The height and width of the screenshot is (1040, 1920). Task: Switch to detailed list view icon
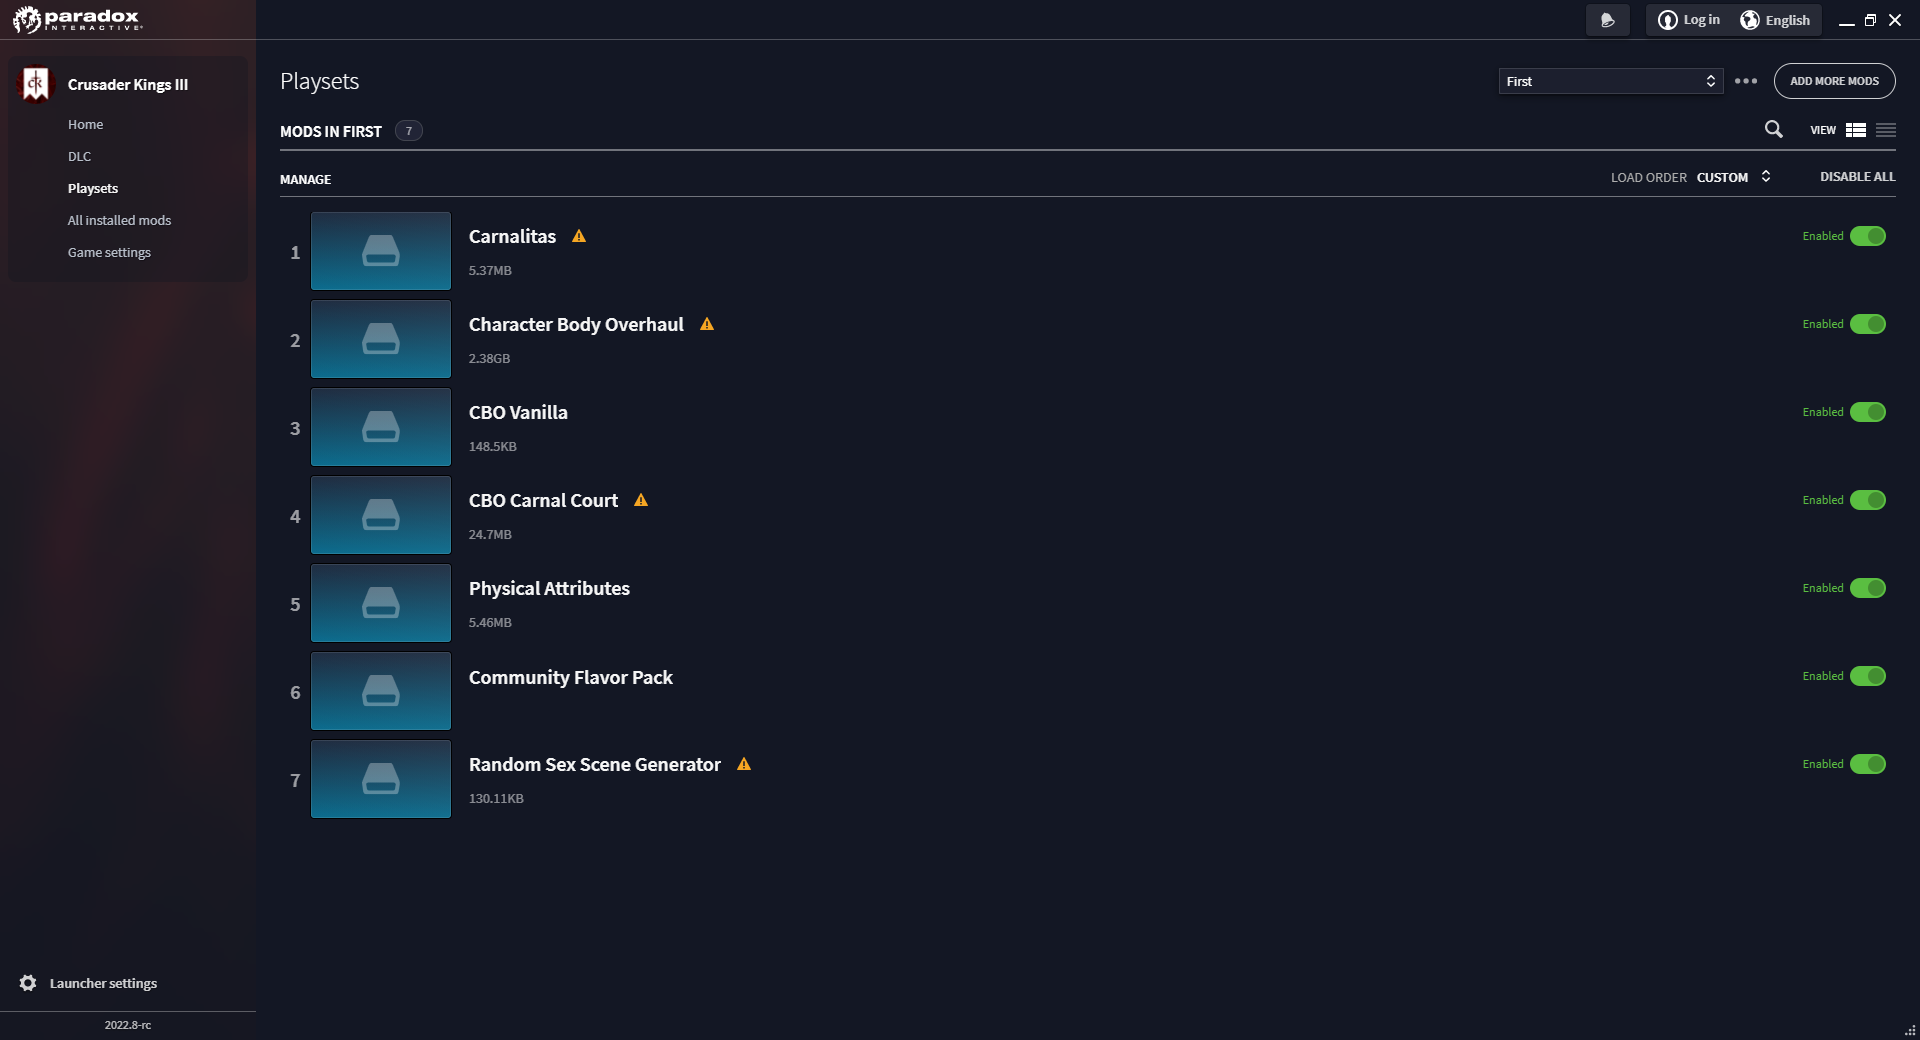(x=1856, y=130)
